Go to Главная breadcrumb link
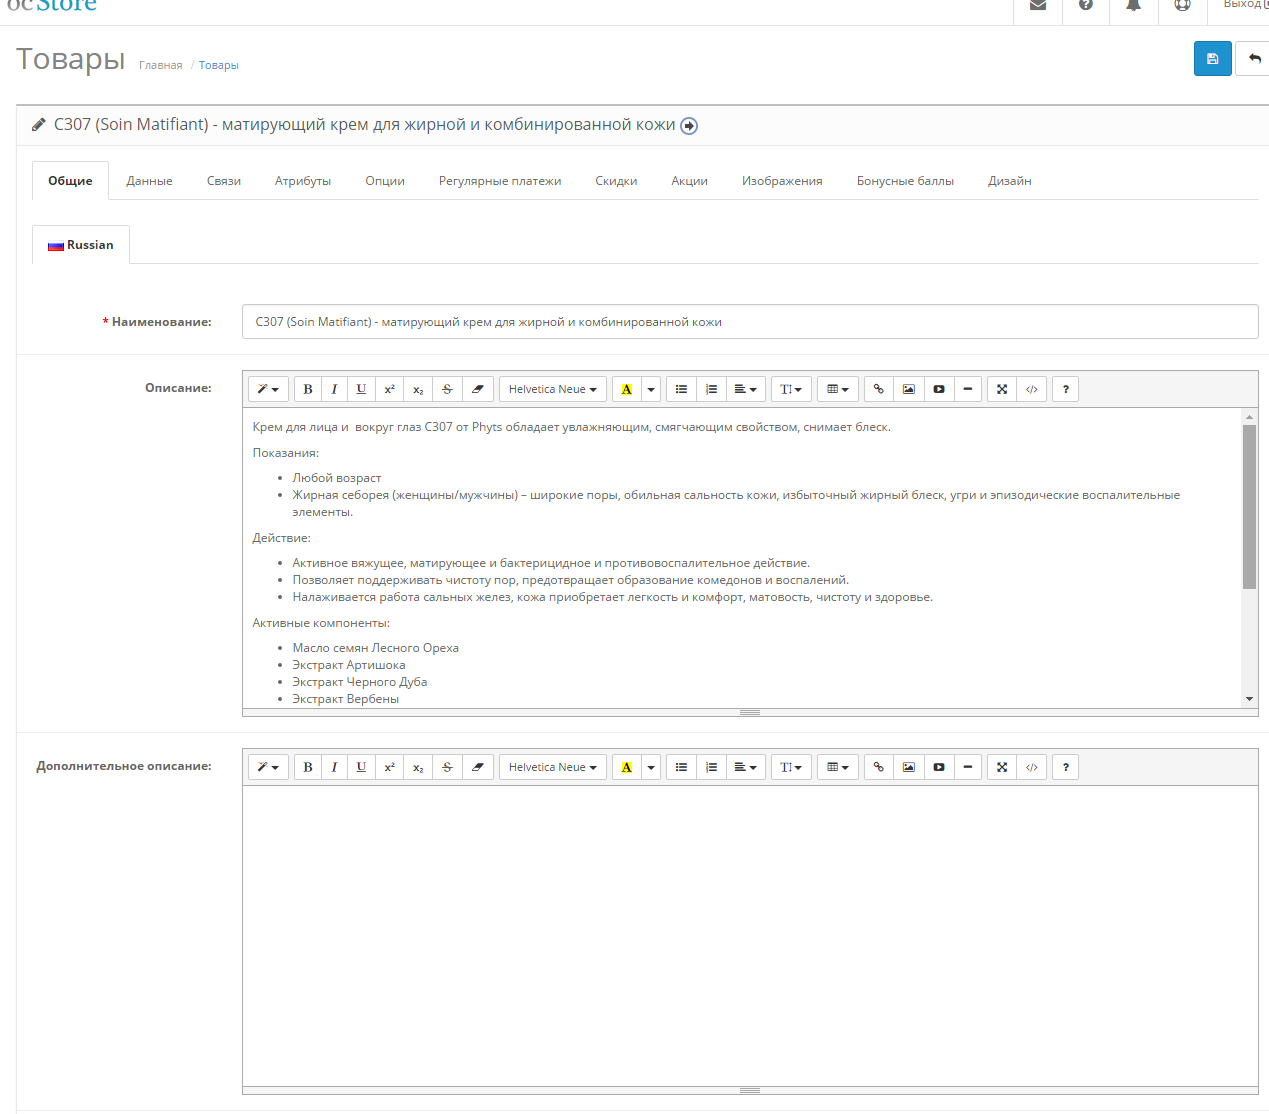1269x1114 pixels. (x=161, y=66)
